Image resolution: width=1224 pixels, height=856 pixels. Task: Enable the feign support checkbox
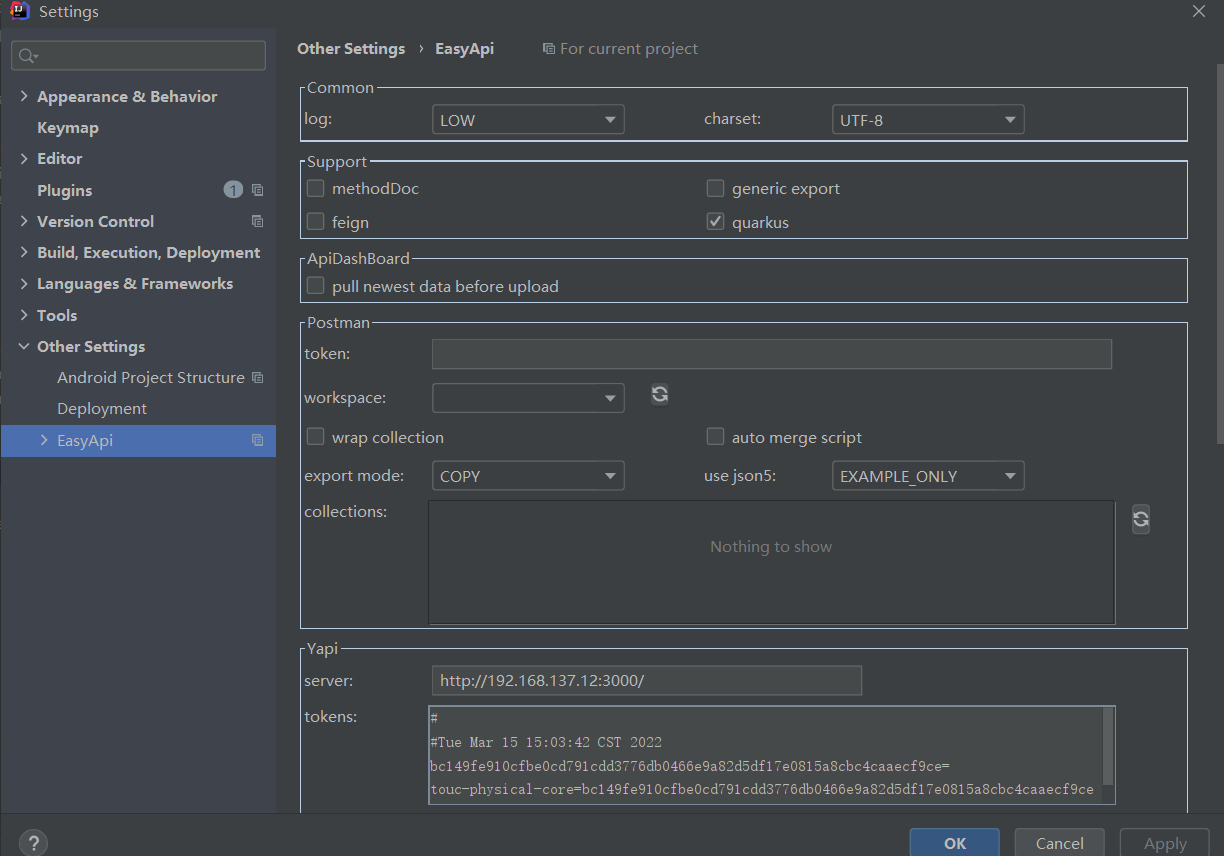tap(315, 222)
